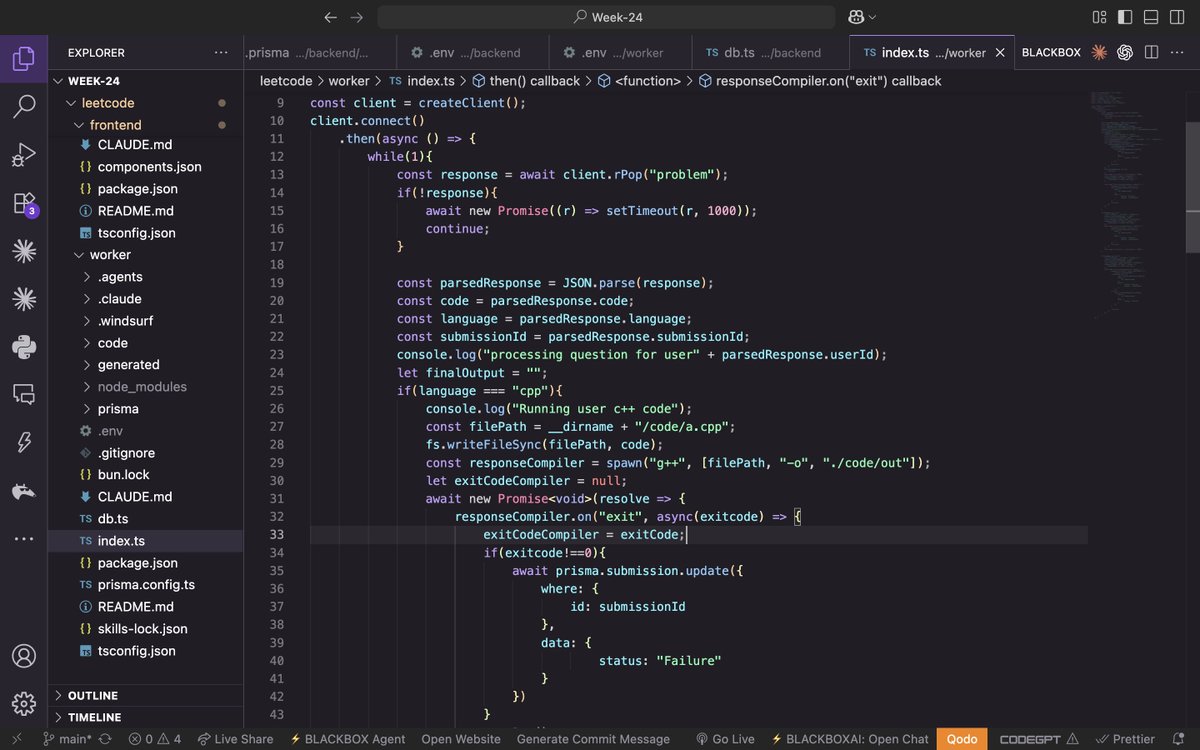Viewport: 1200px width, 750px height.
Task: Expand the prisma folder
Action: [146, 409]
